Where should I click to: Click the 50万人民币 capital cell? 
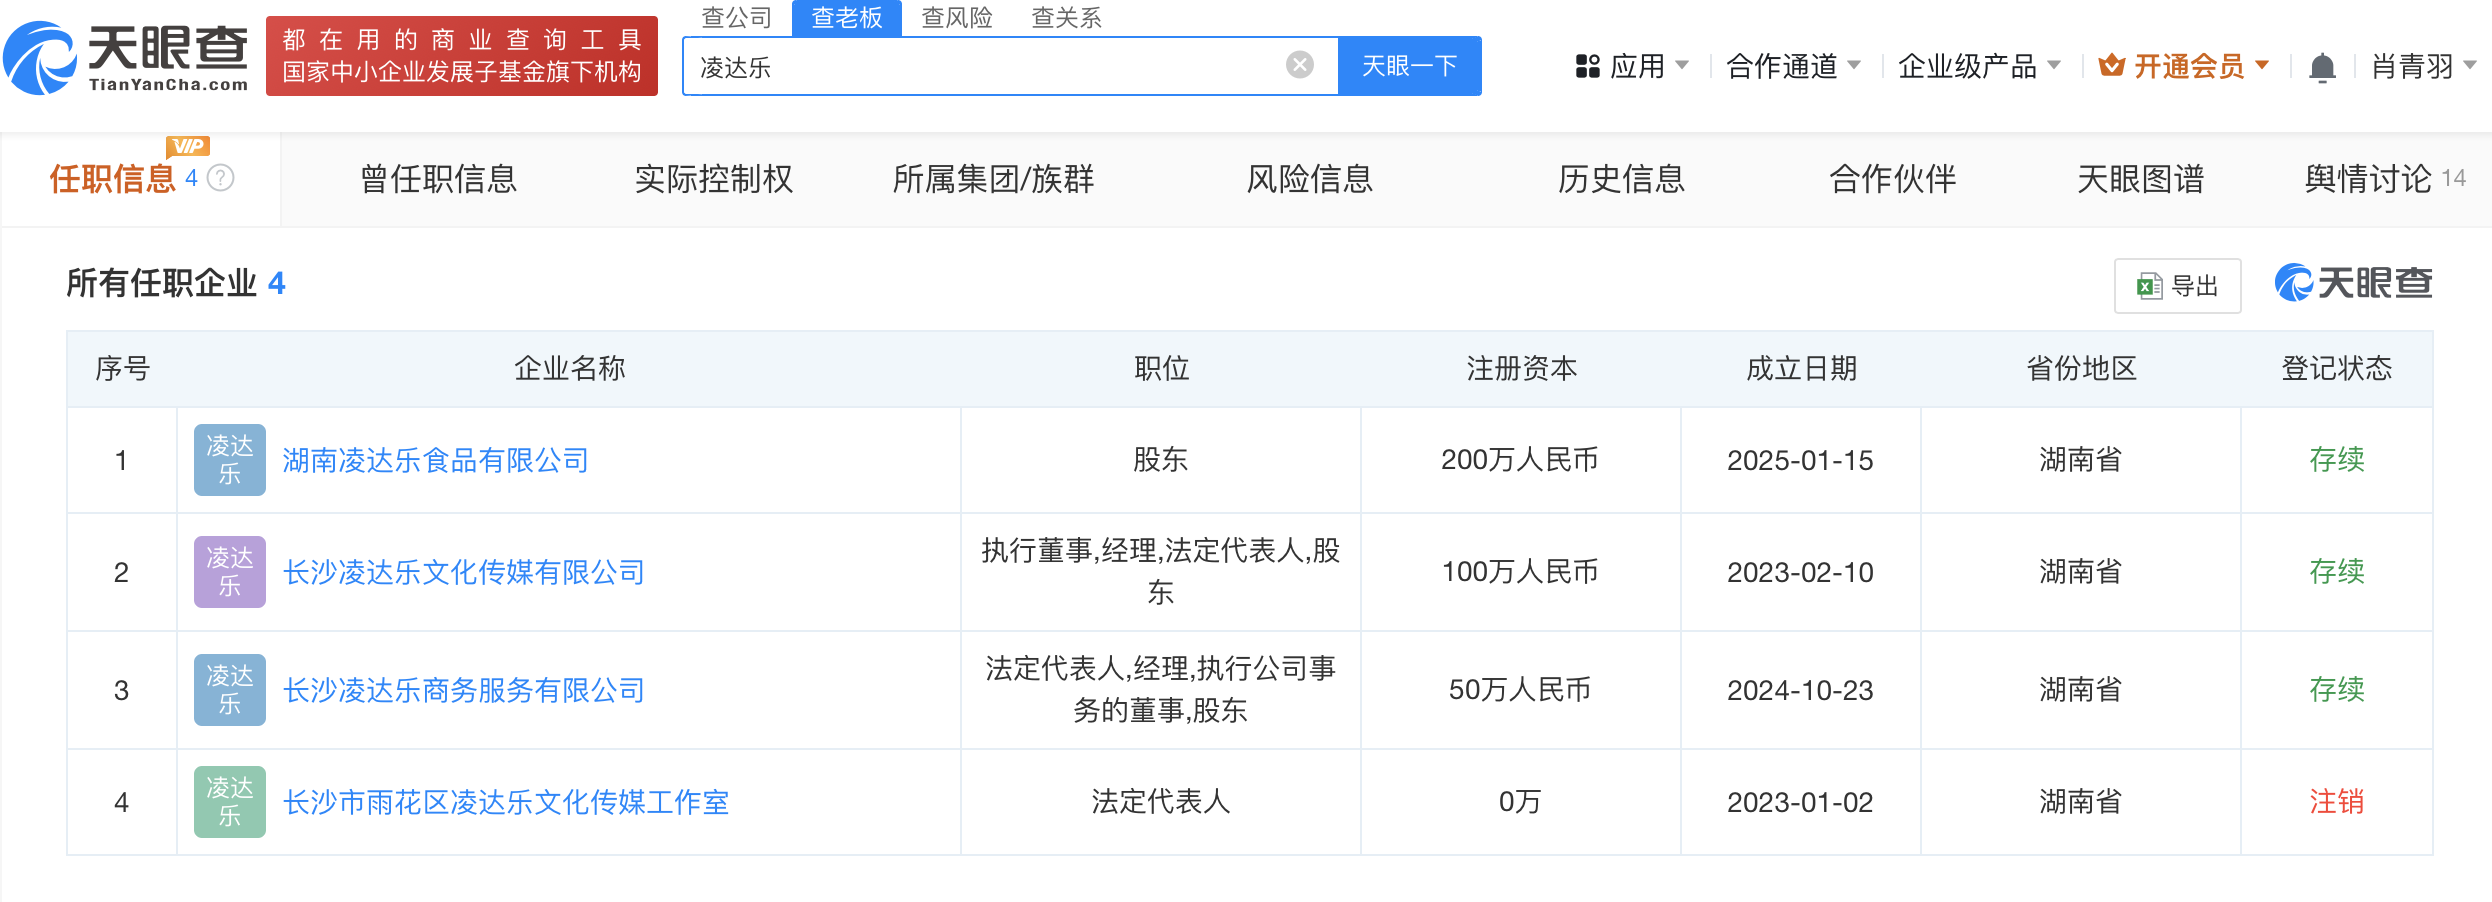[1520, 690]
